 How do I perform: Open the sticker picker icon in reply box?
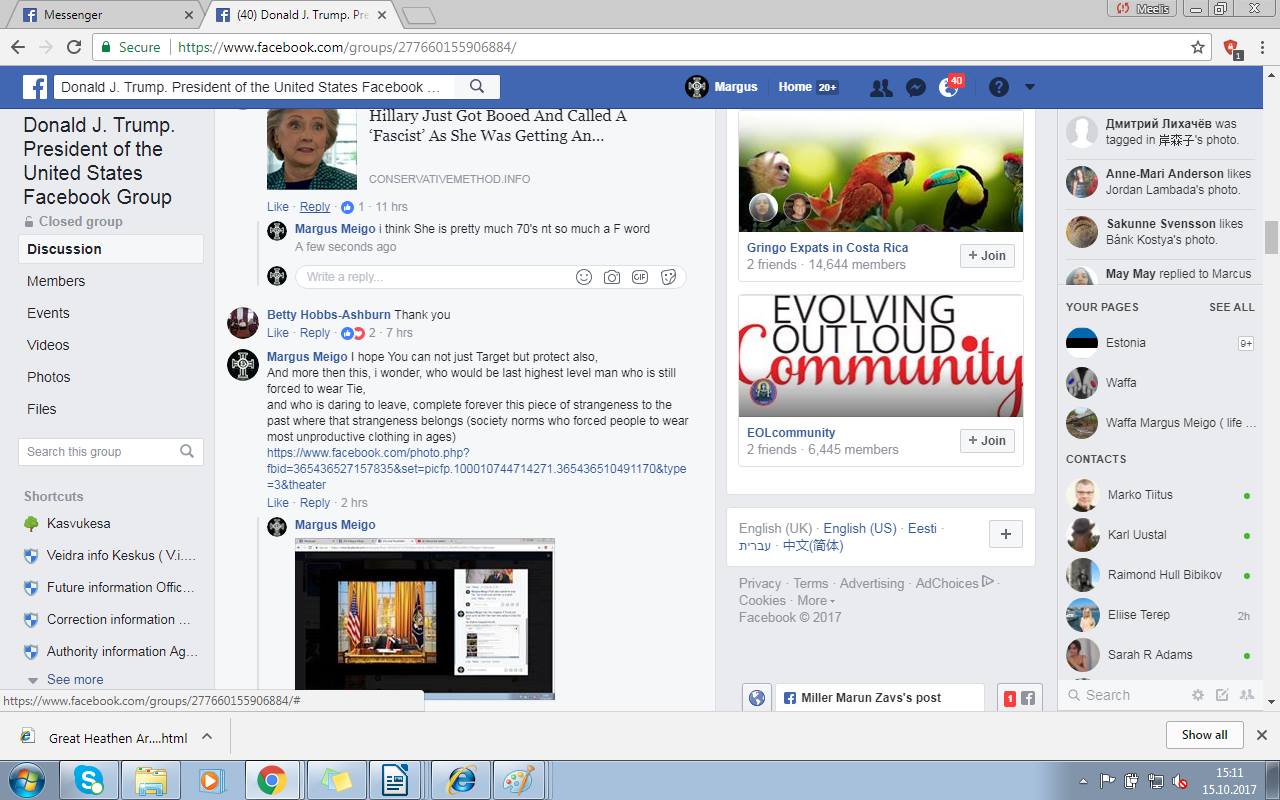click(668, 277)
